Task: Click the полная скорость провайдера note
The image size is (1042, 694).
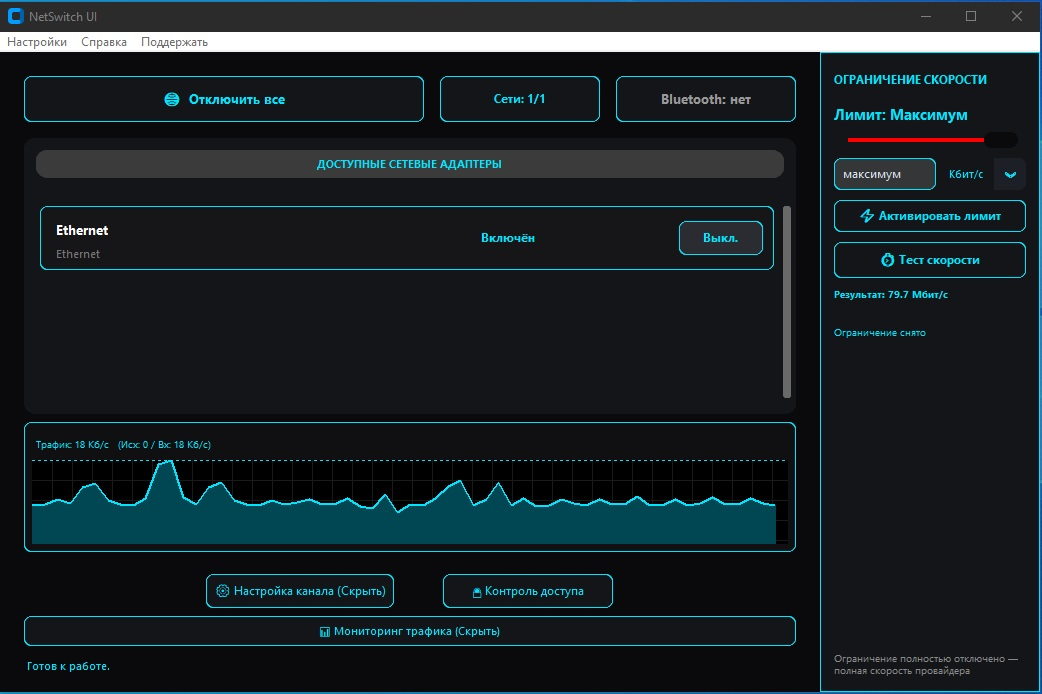Action: click(902, 671)
